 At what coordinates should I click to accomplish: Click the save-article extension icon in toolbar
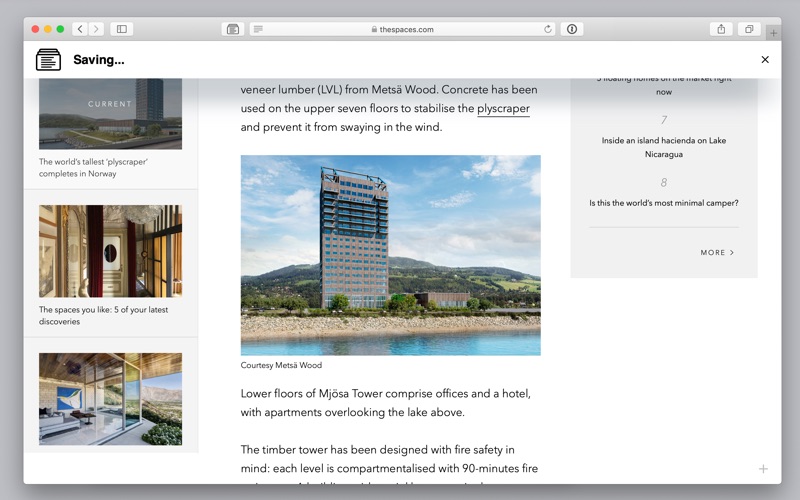[233, 29]
